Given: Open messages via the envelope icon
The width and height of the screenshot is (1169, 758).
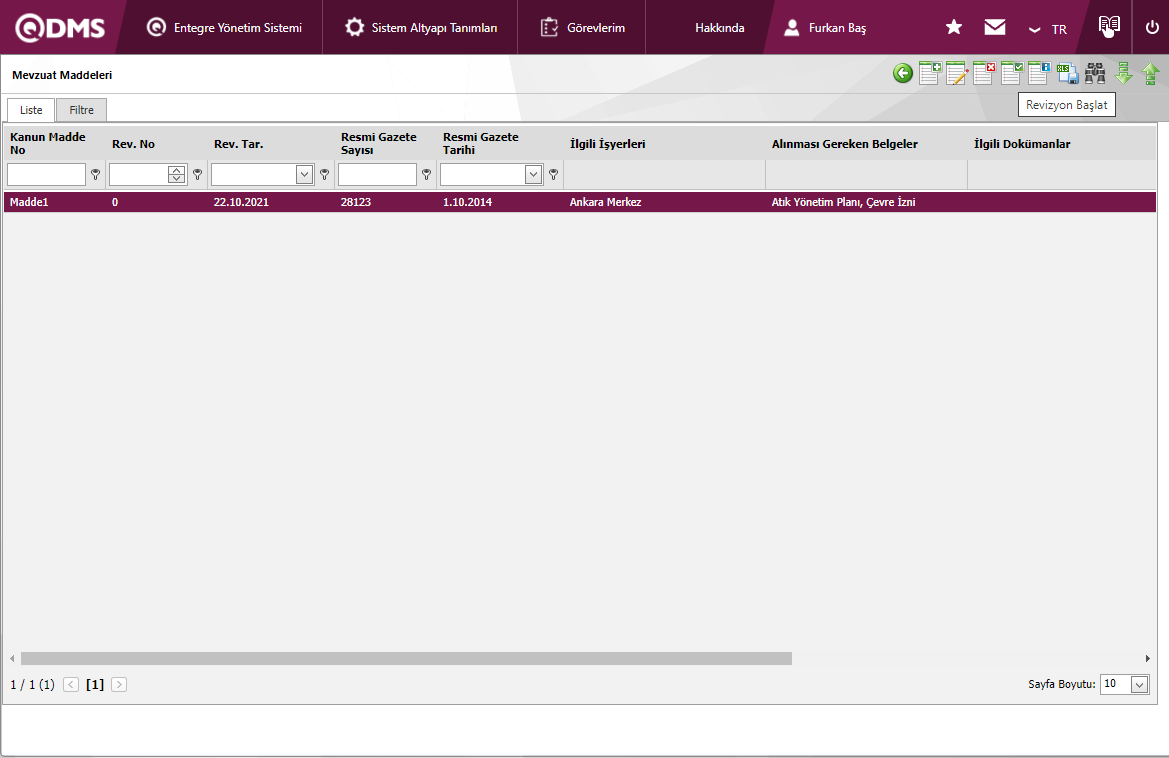Looking at the screenshot, I should click(x=995, y=28).
